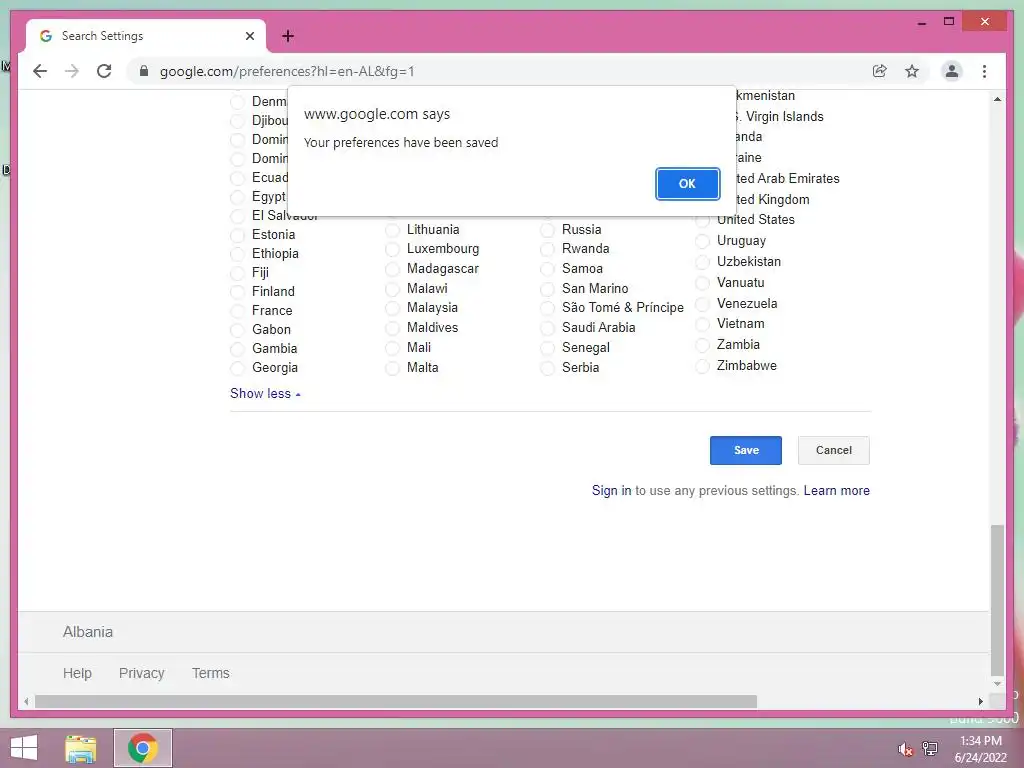Choose Malaysia as the region

coord(392,308)
